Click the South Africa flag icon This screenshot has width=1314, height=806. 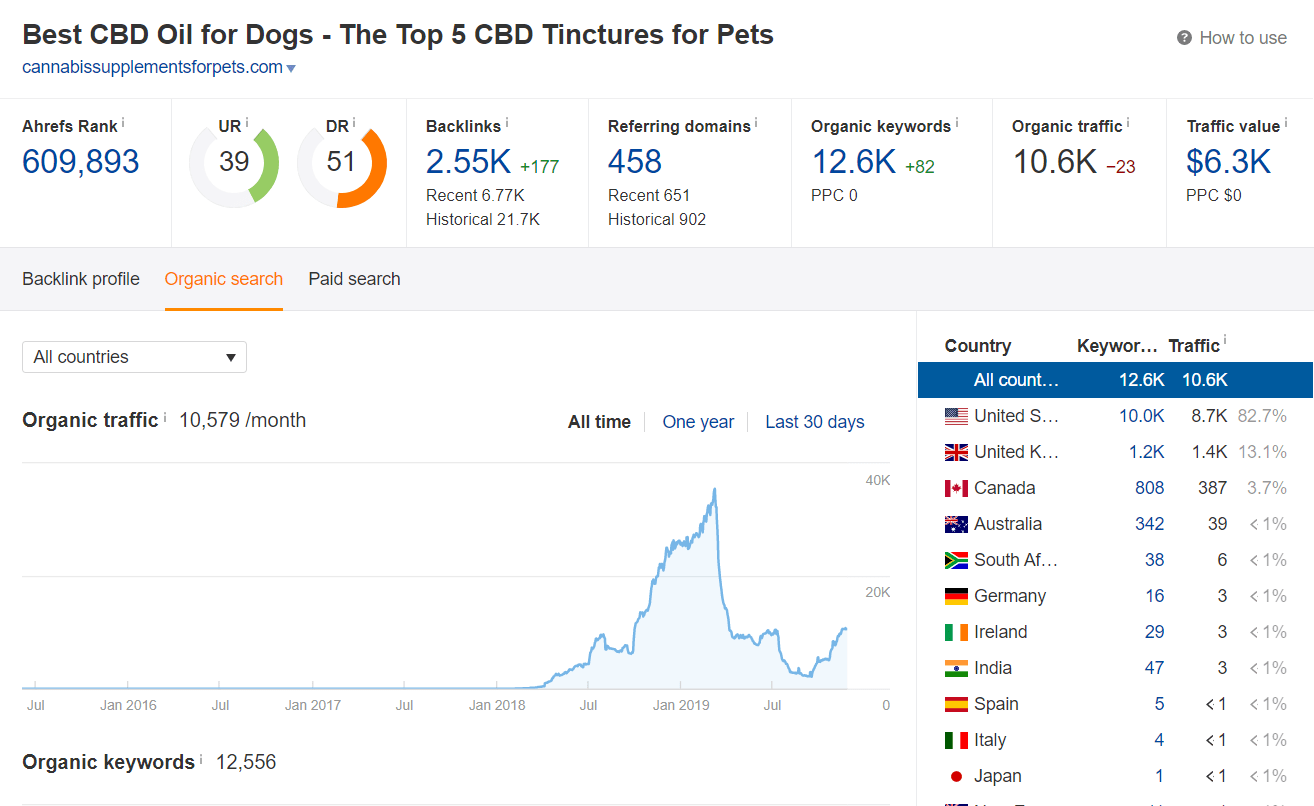[x=956, y=560]
